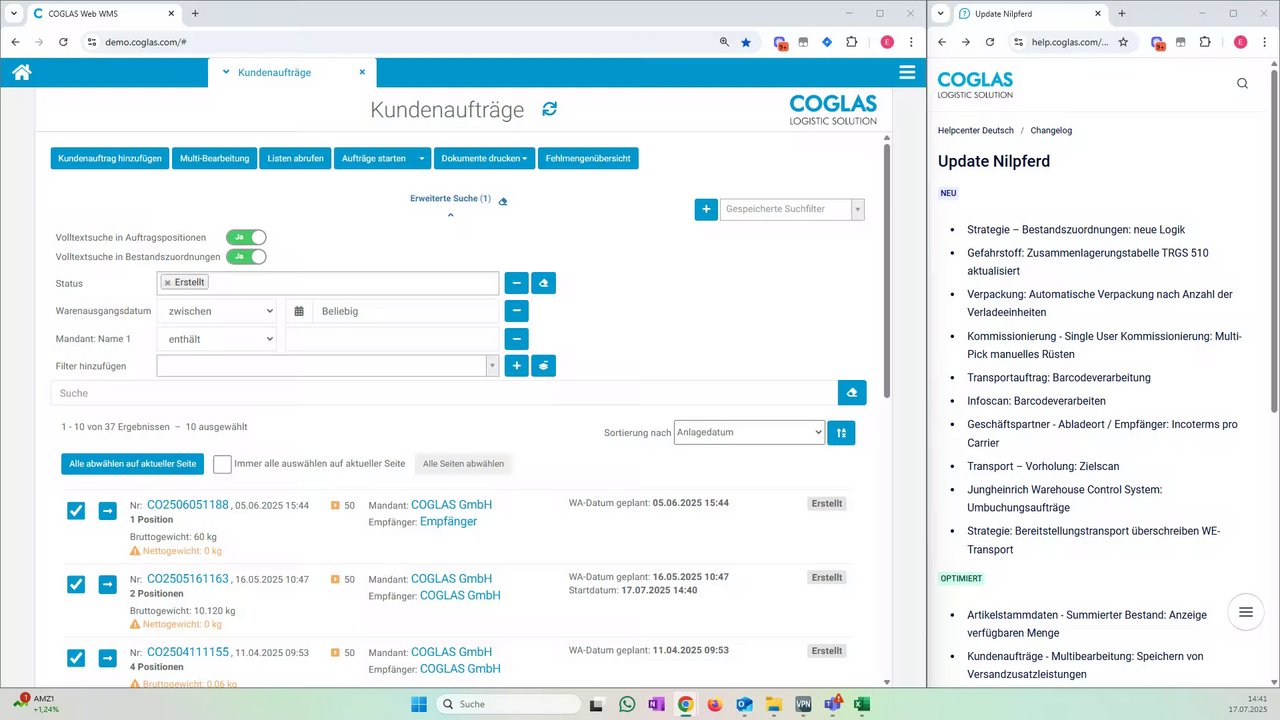This screenshot has width=1280, height=720.
Task: Click Listen abrufen button
Action: pyautogui.click(x=295, y=158)
